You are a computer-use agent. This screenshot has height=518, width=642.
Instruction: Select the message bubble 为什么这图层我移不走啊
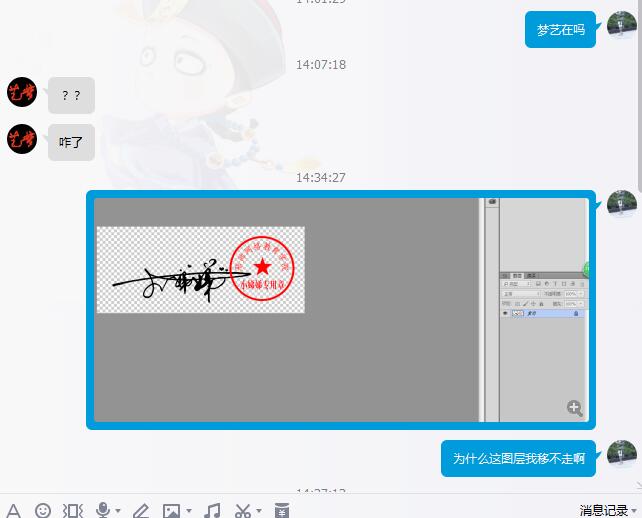click(x=518, y=458)
